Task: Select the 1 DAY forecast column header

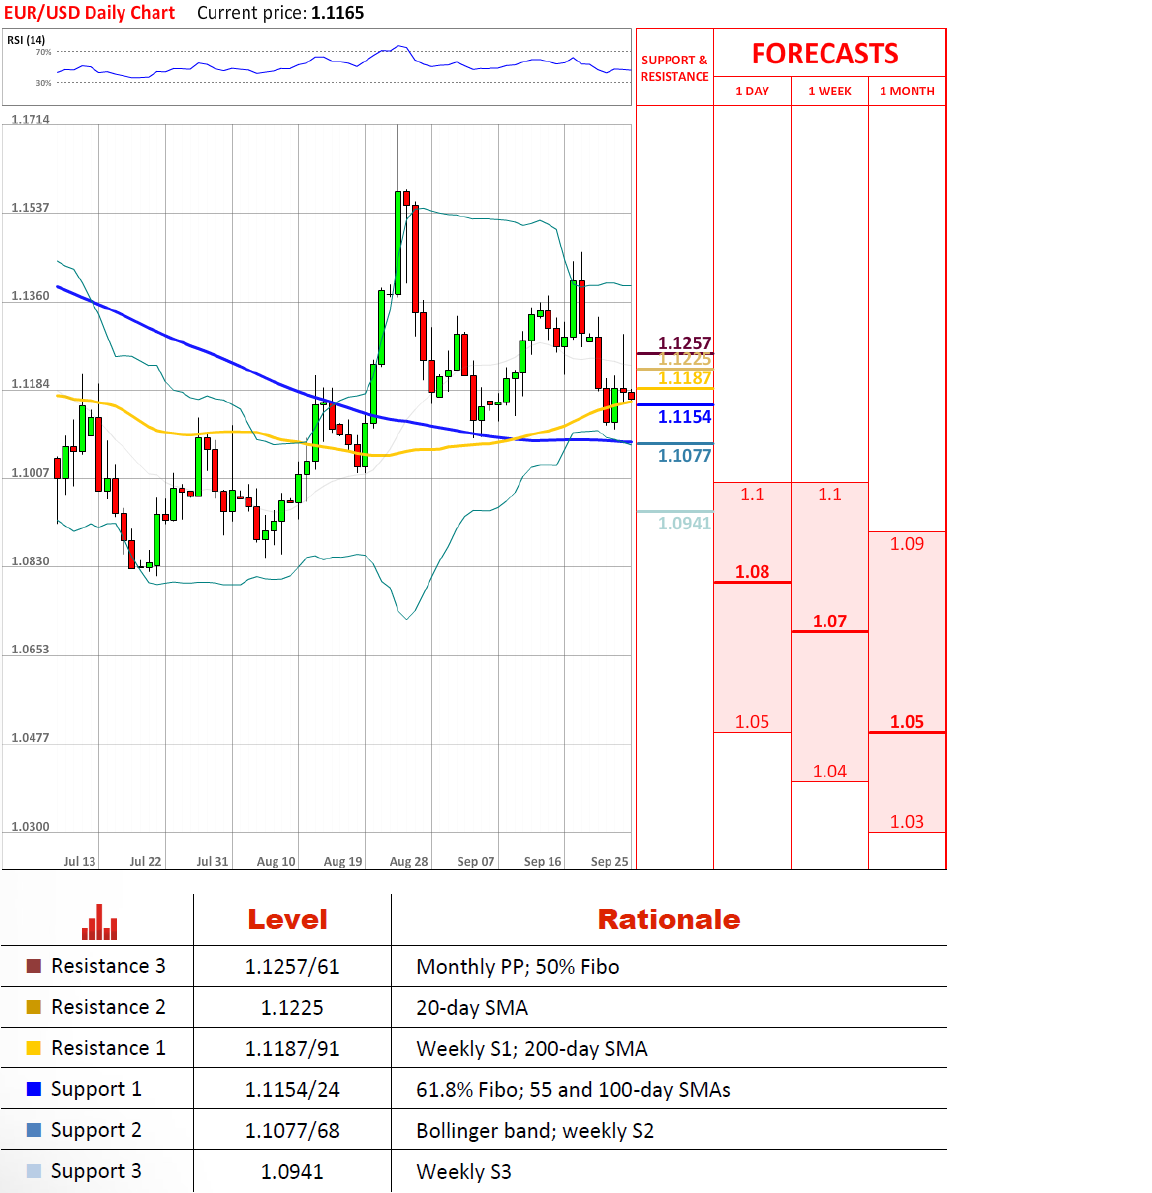Action: [752, 91]
